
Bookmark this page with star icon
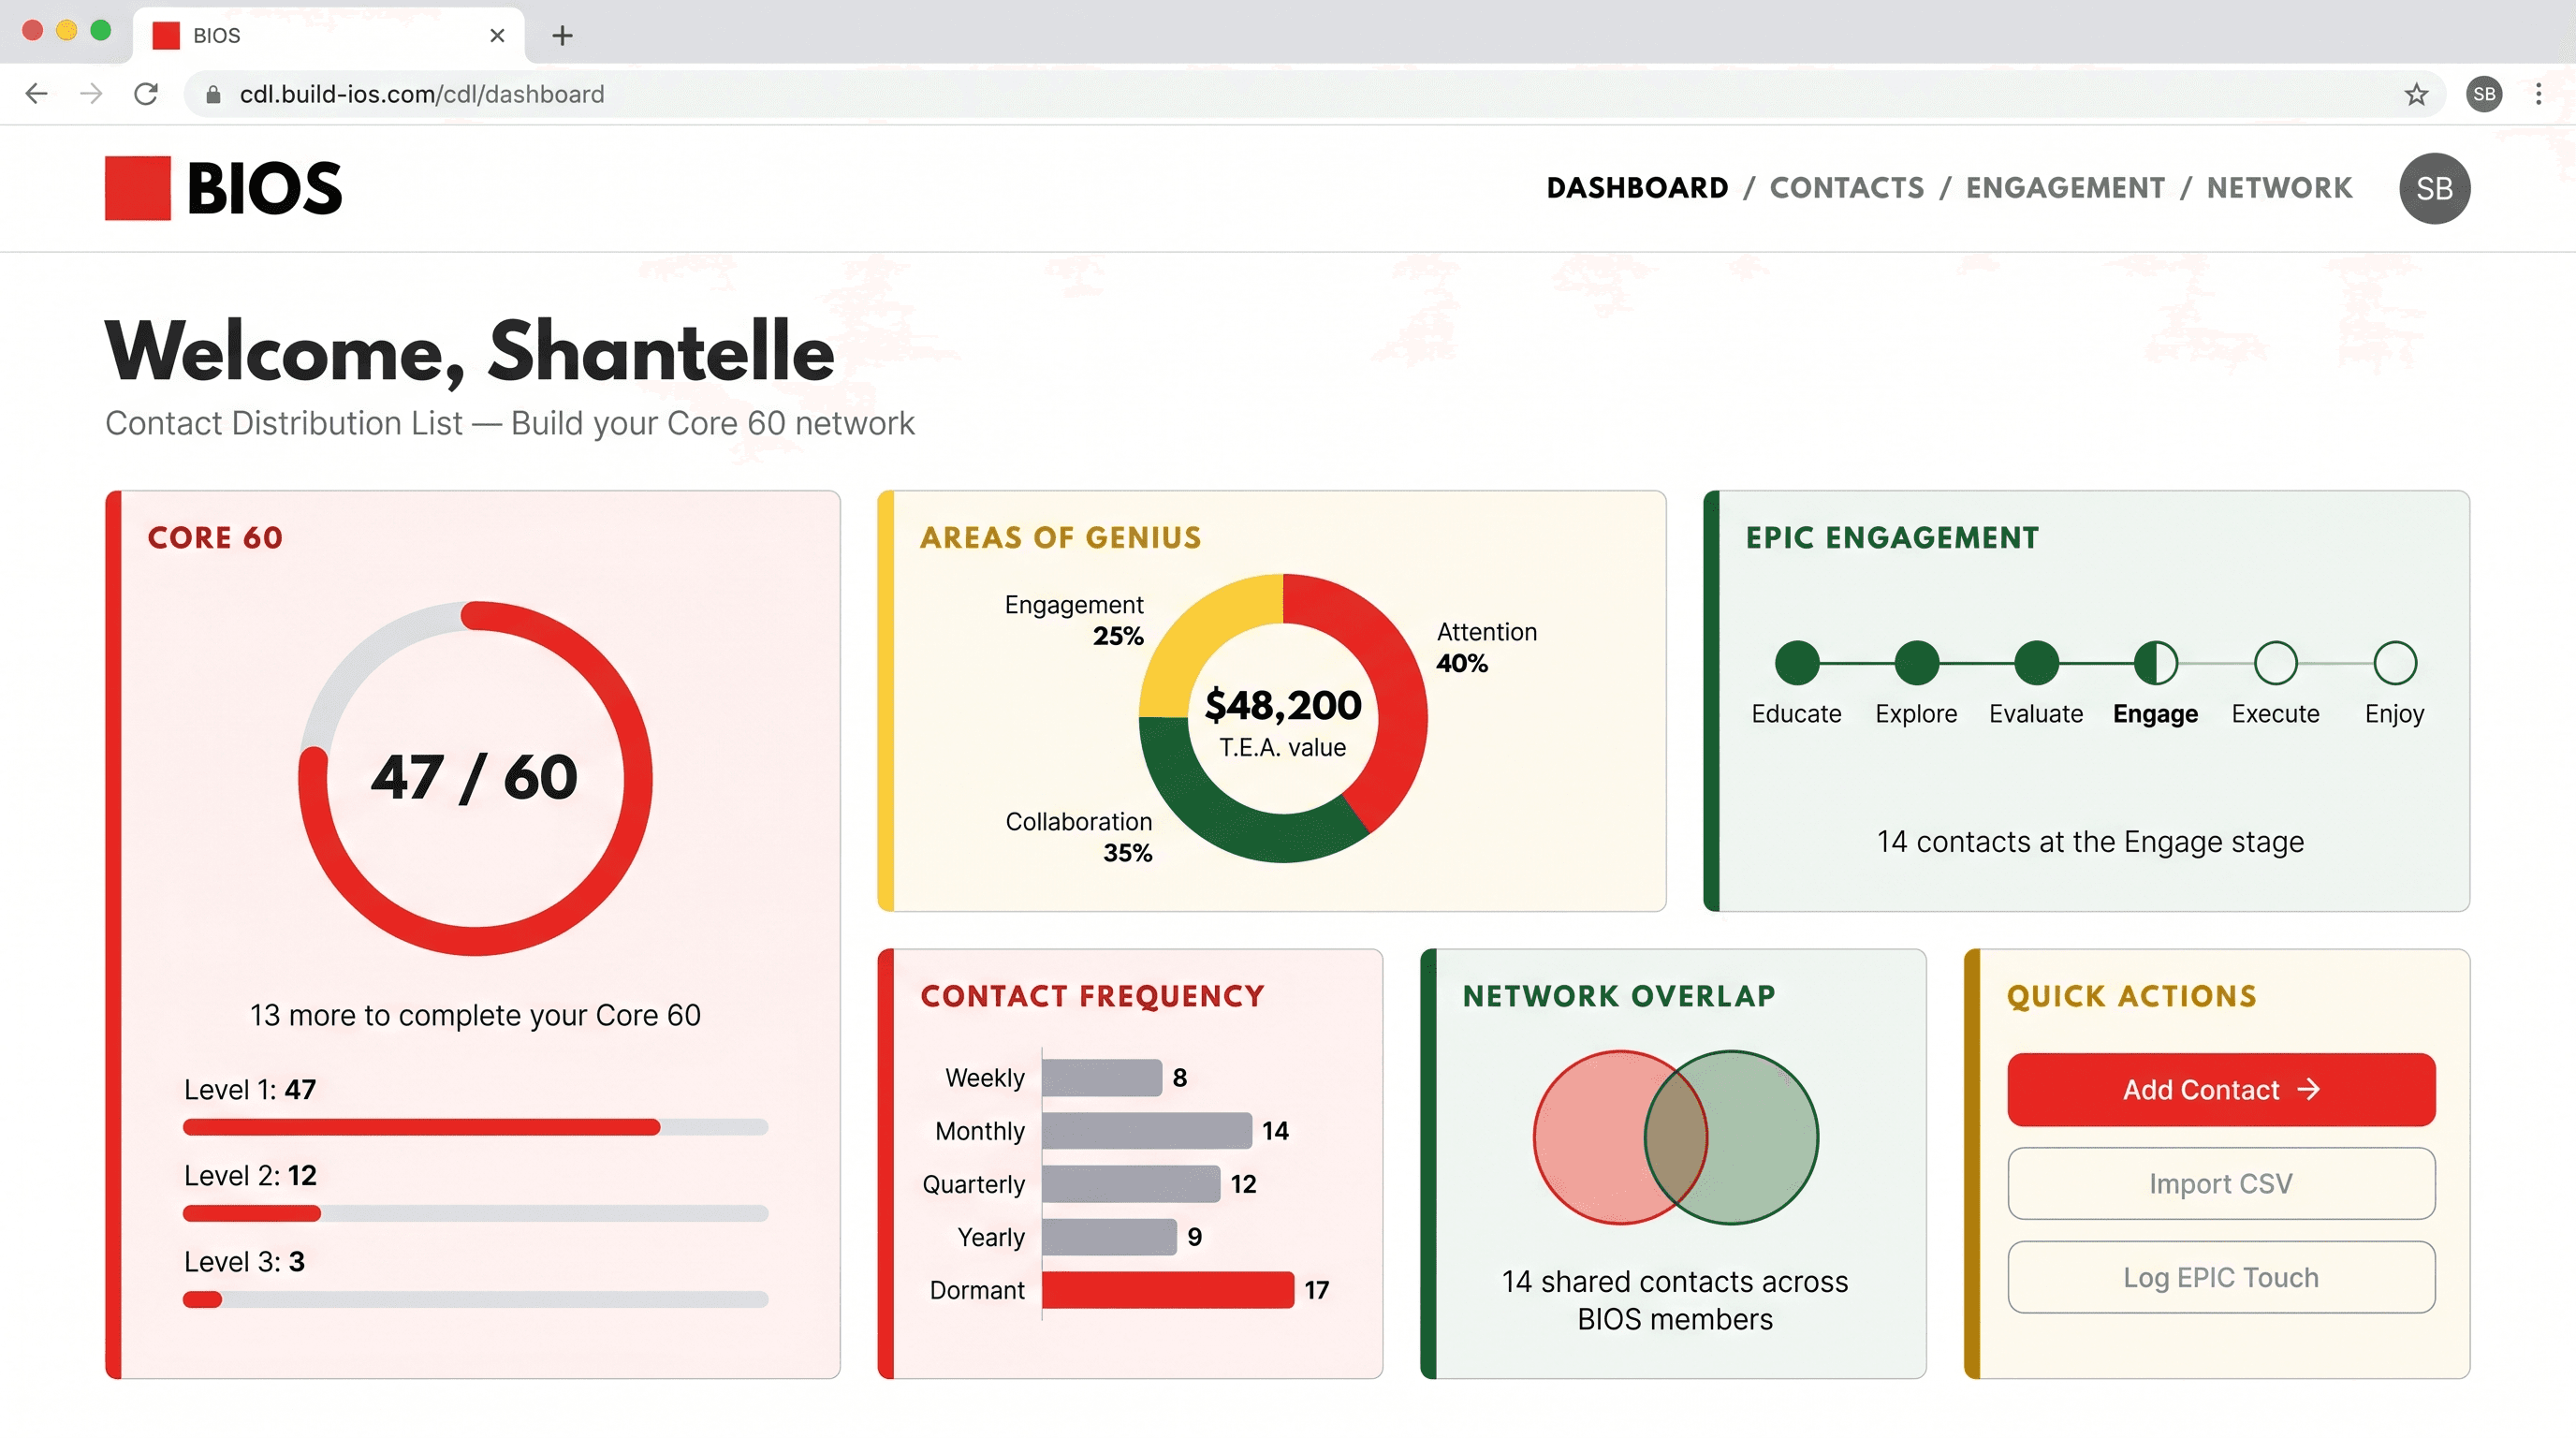pyautogui.click(x=2416, y=94)
